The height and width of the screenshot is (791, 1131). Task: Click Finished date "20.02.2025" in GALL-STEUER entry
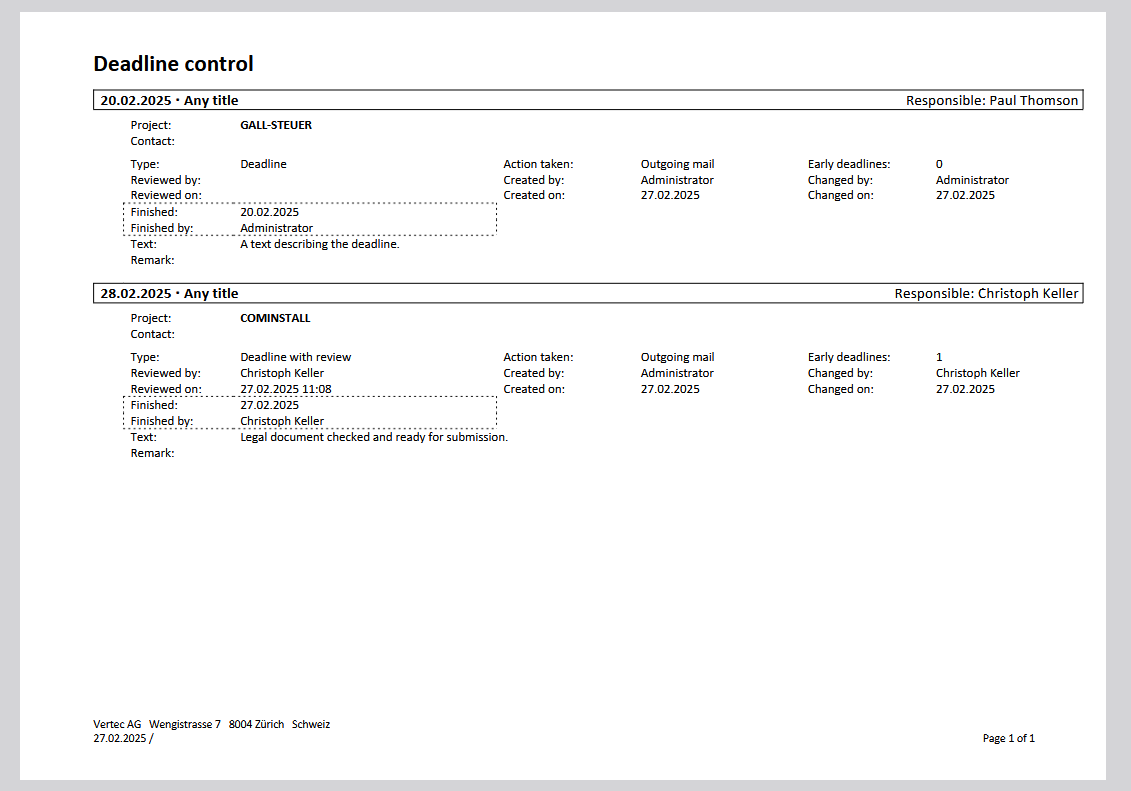(x=269, y=212)
